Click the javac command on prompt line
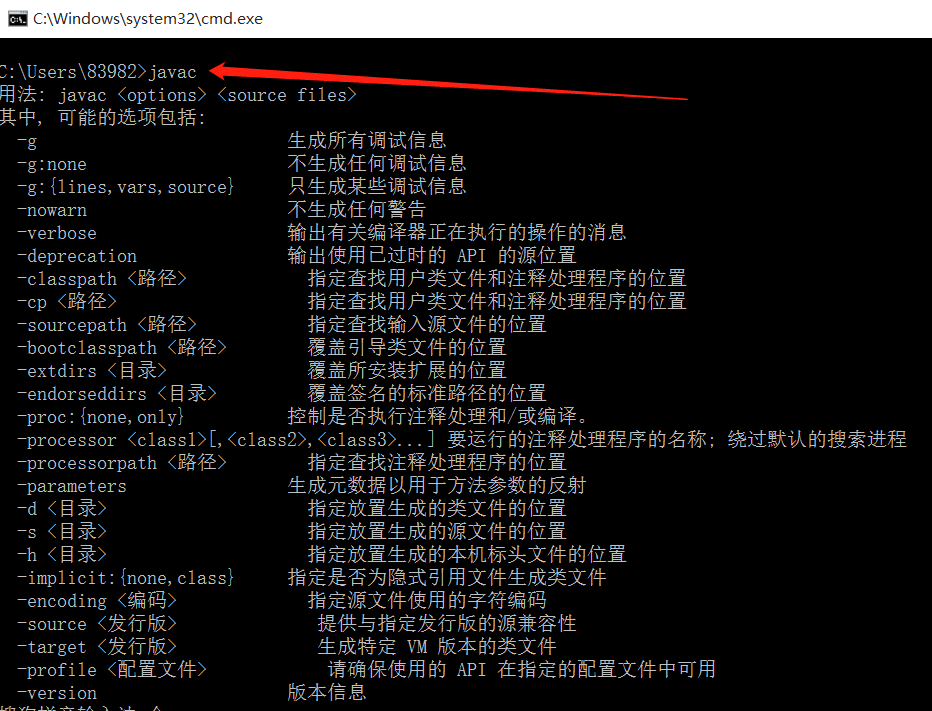The image size is (932, 711). point(172,72)
